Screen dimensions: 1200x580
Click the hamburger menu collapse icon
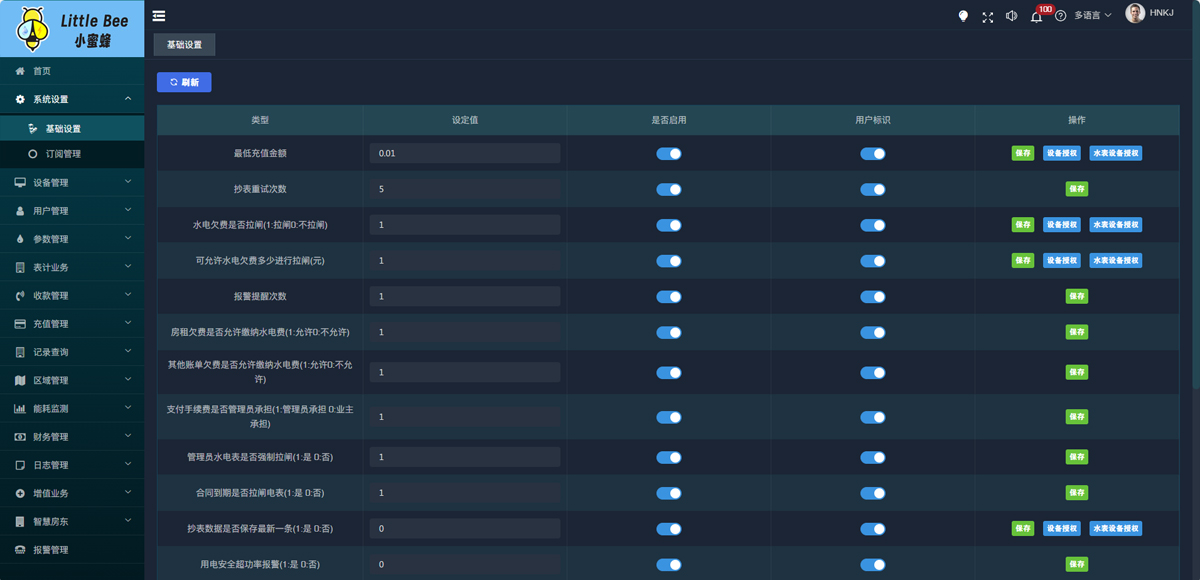coord(159,16)
